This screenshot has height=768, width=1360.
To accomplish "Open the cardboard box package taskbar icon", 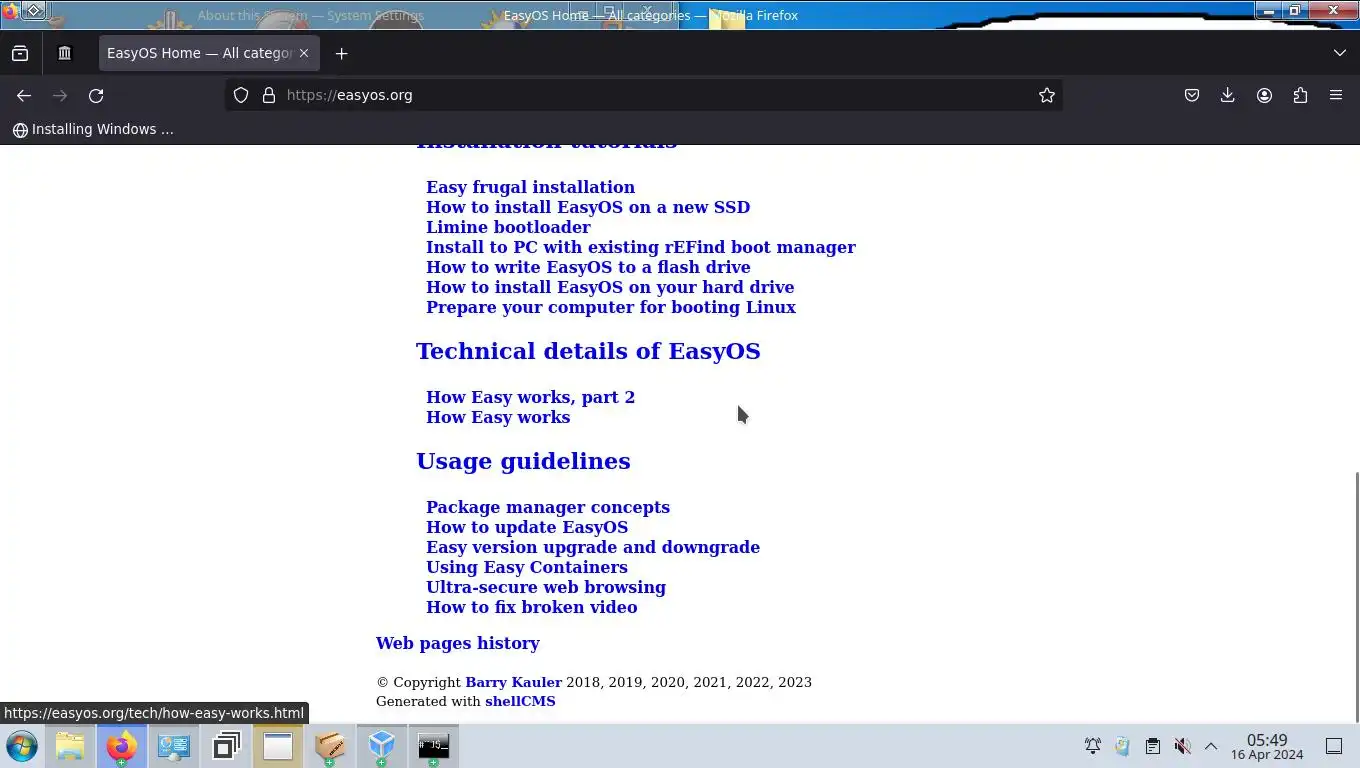I will 330,746.
